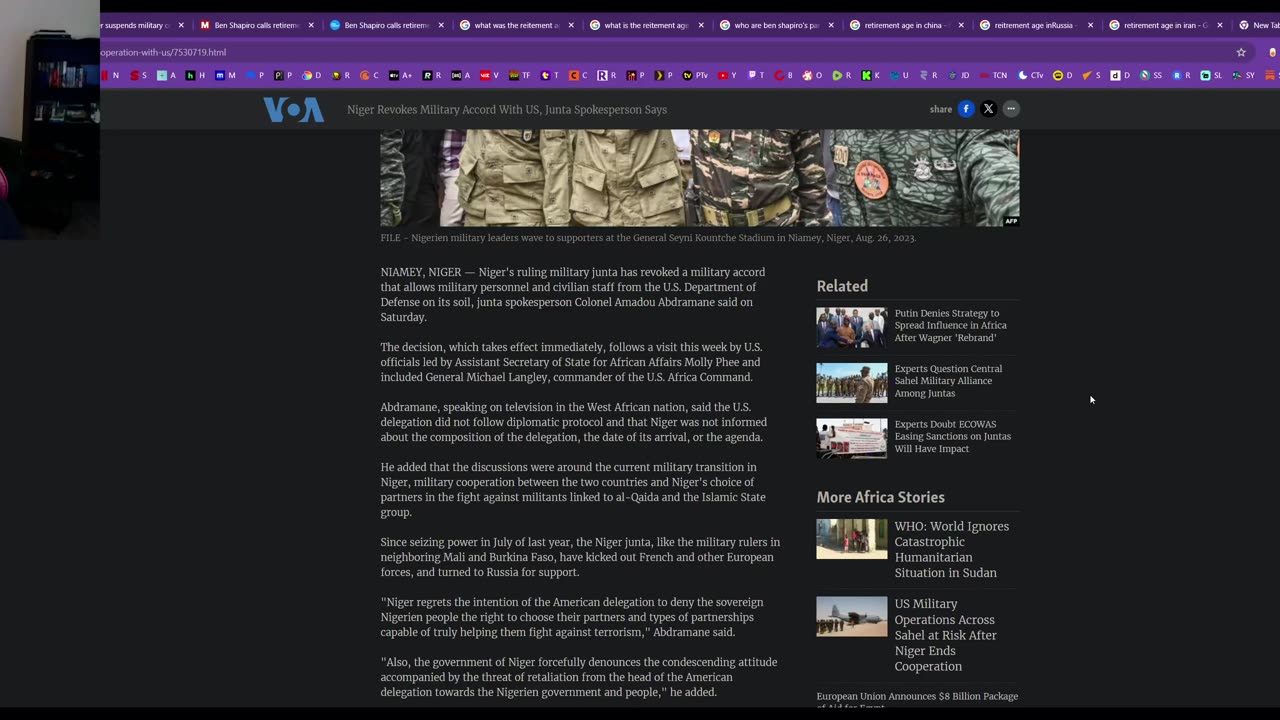Click thumbnail for Putin Wagner article

click(x=851, y=327)
